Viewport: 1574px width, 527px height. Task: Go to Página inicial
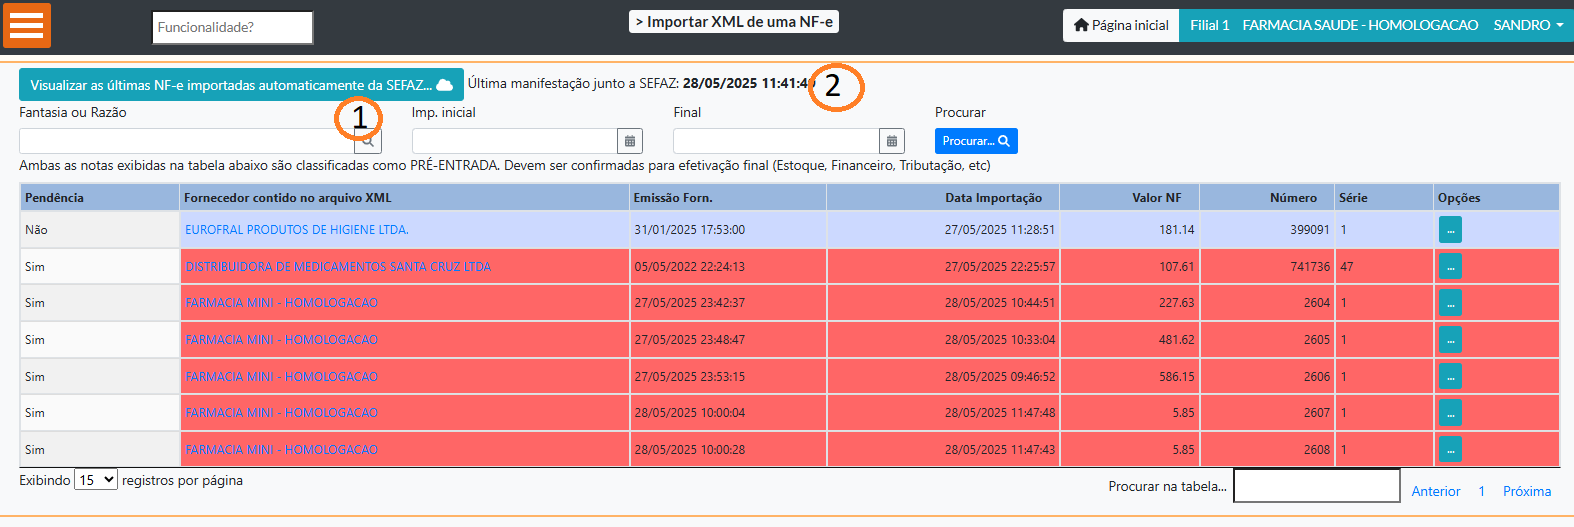[1121, 25]
